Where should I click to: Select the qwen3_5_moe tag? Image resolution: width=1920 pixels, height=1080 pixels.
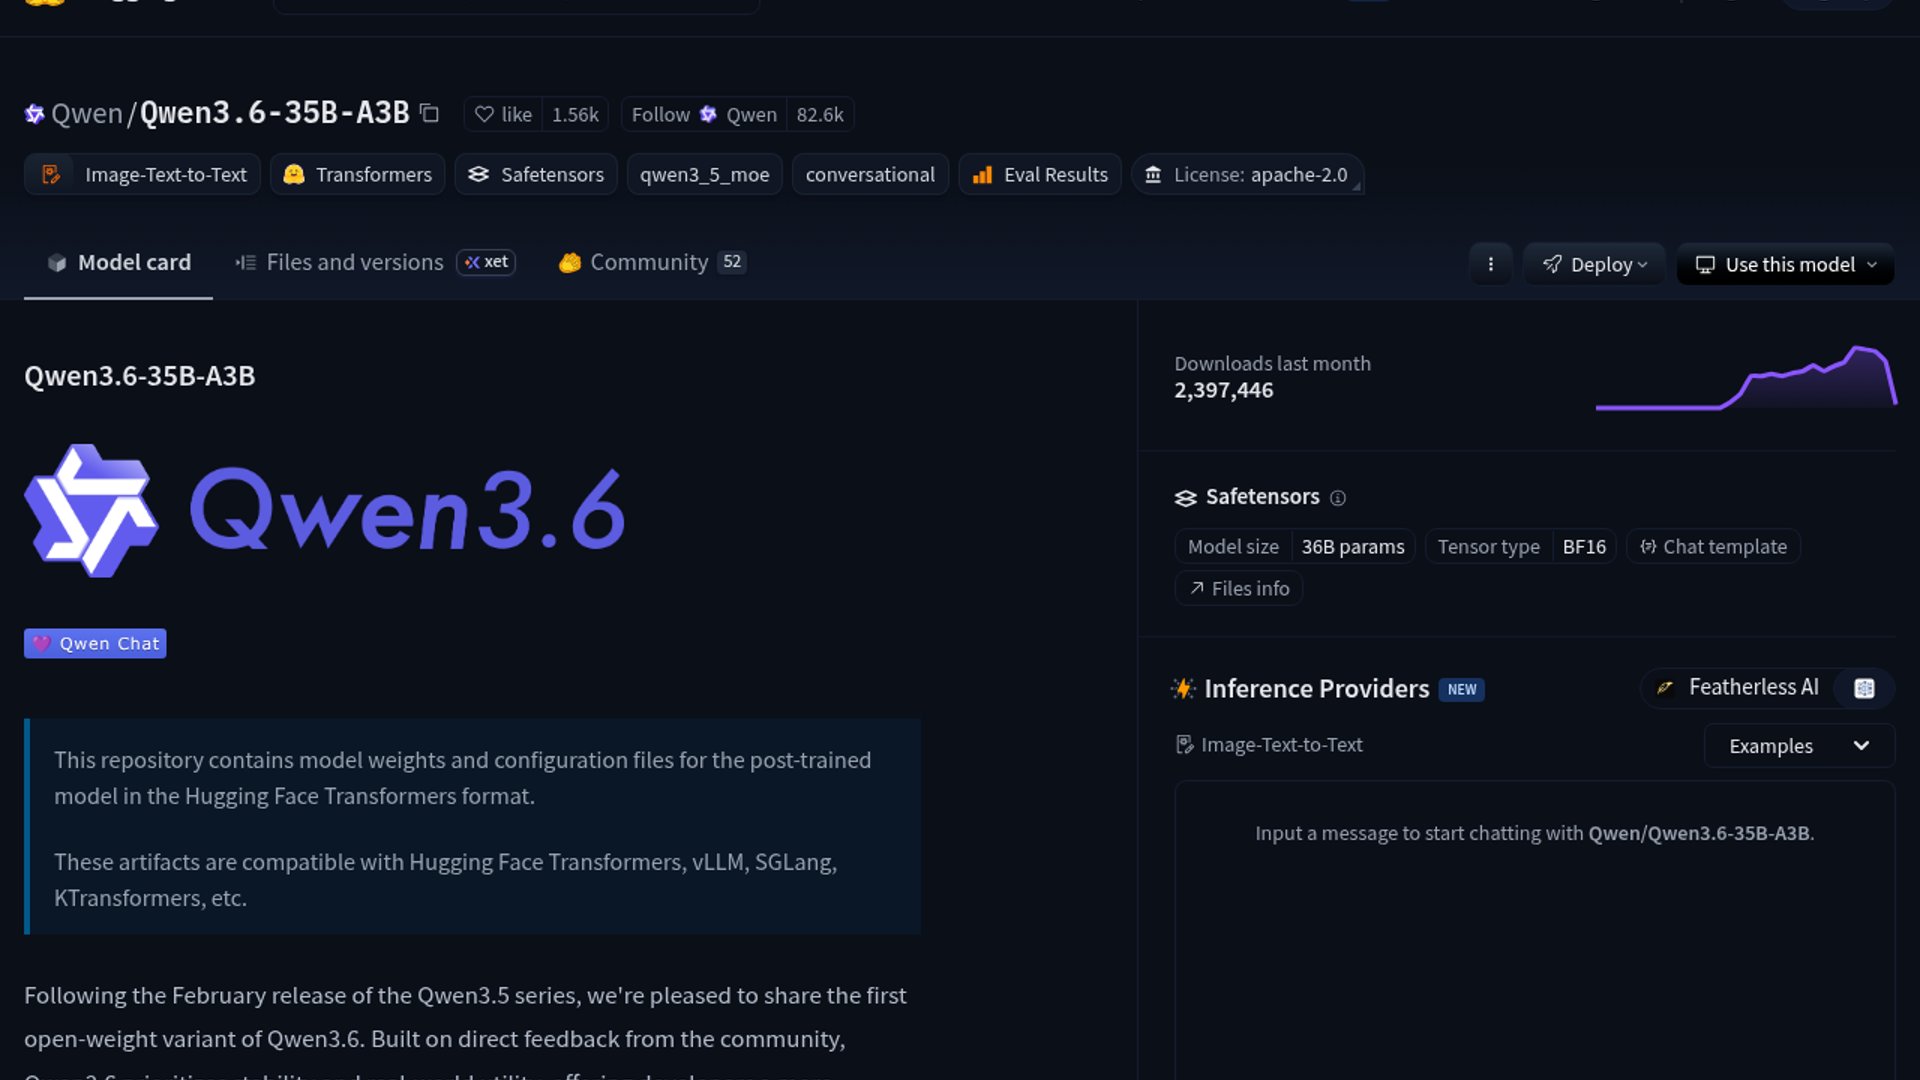[704, 174]
